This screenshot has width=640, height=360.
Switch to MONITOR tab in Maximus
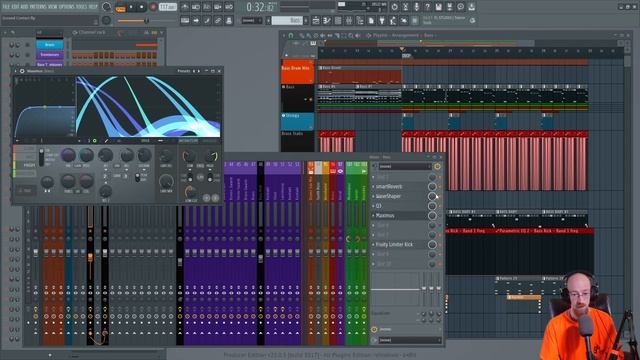point(188,141)
